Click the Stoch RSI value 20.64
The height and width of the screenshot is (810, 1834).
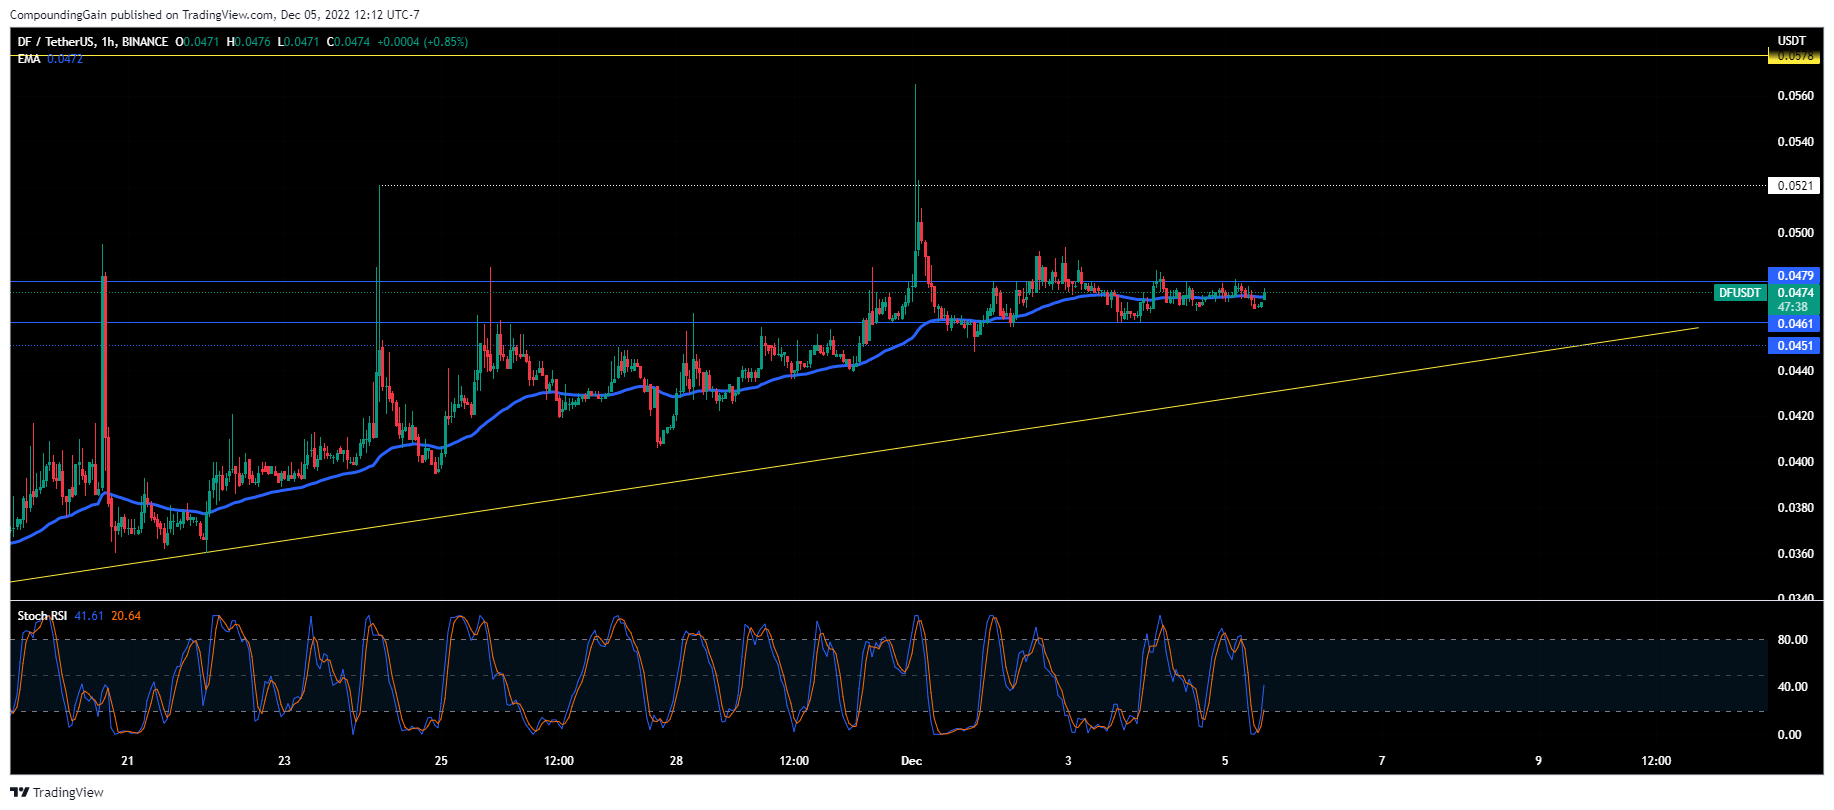coord(126,616)
